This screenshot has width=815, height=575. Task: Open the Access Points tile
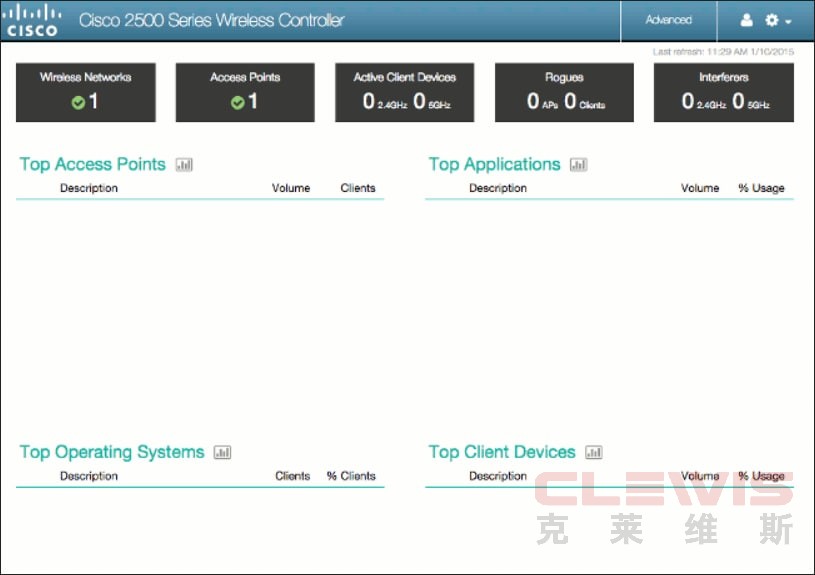point(245,93)
